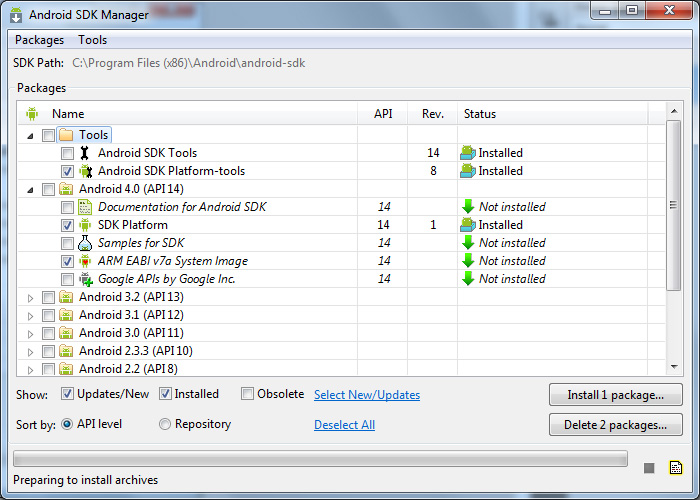The image size is (700, 500).
Task: Click the Google APIs by Google Inc. icon
Action: [86, 279]
